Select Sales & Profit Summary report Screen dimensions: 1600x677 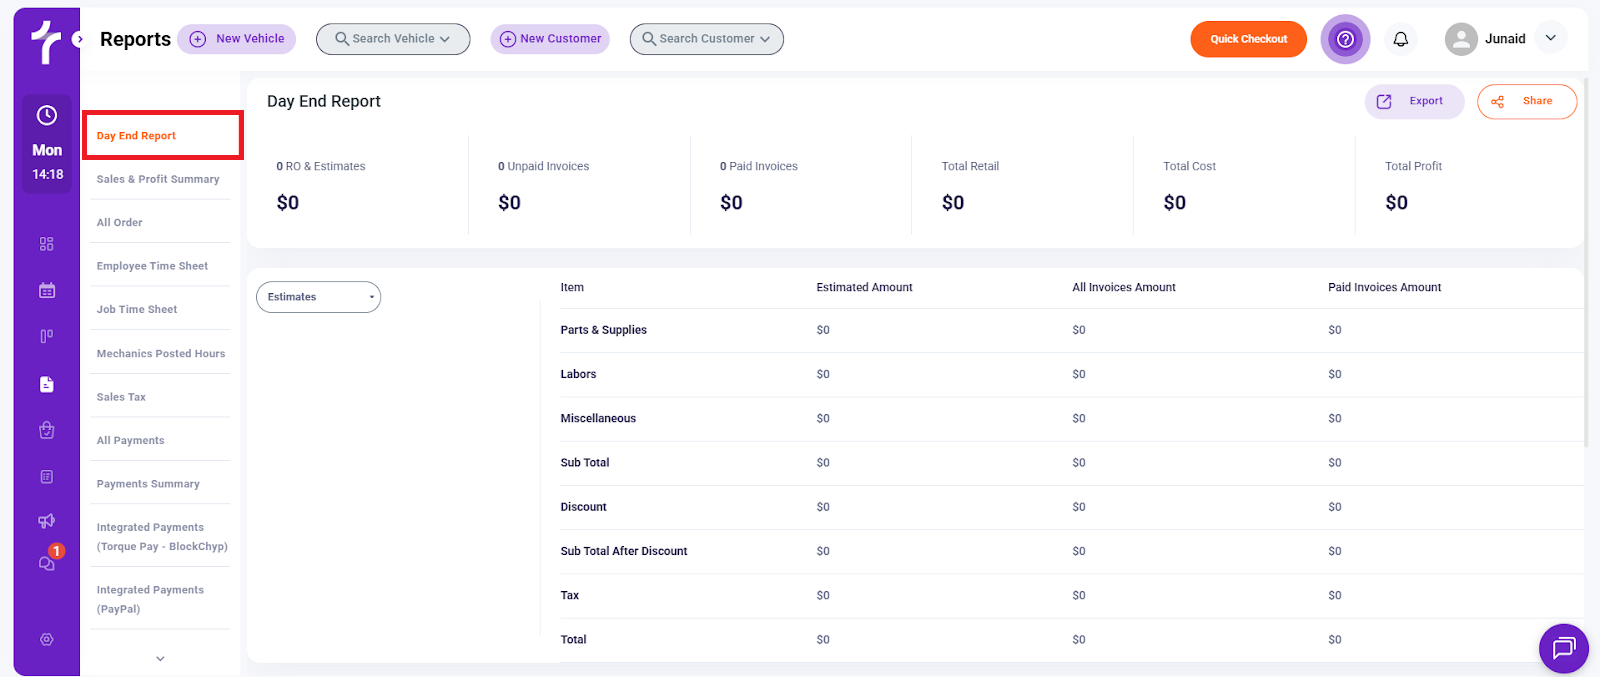(x=158, y=179)
